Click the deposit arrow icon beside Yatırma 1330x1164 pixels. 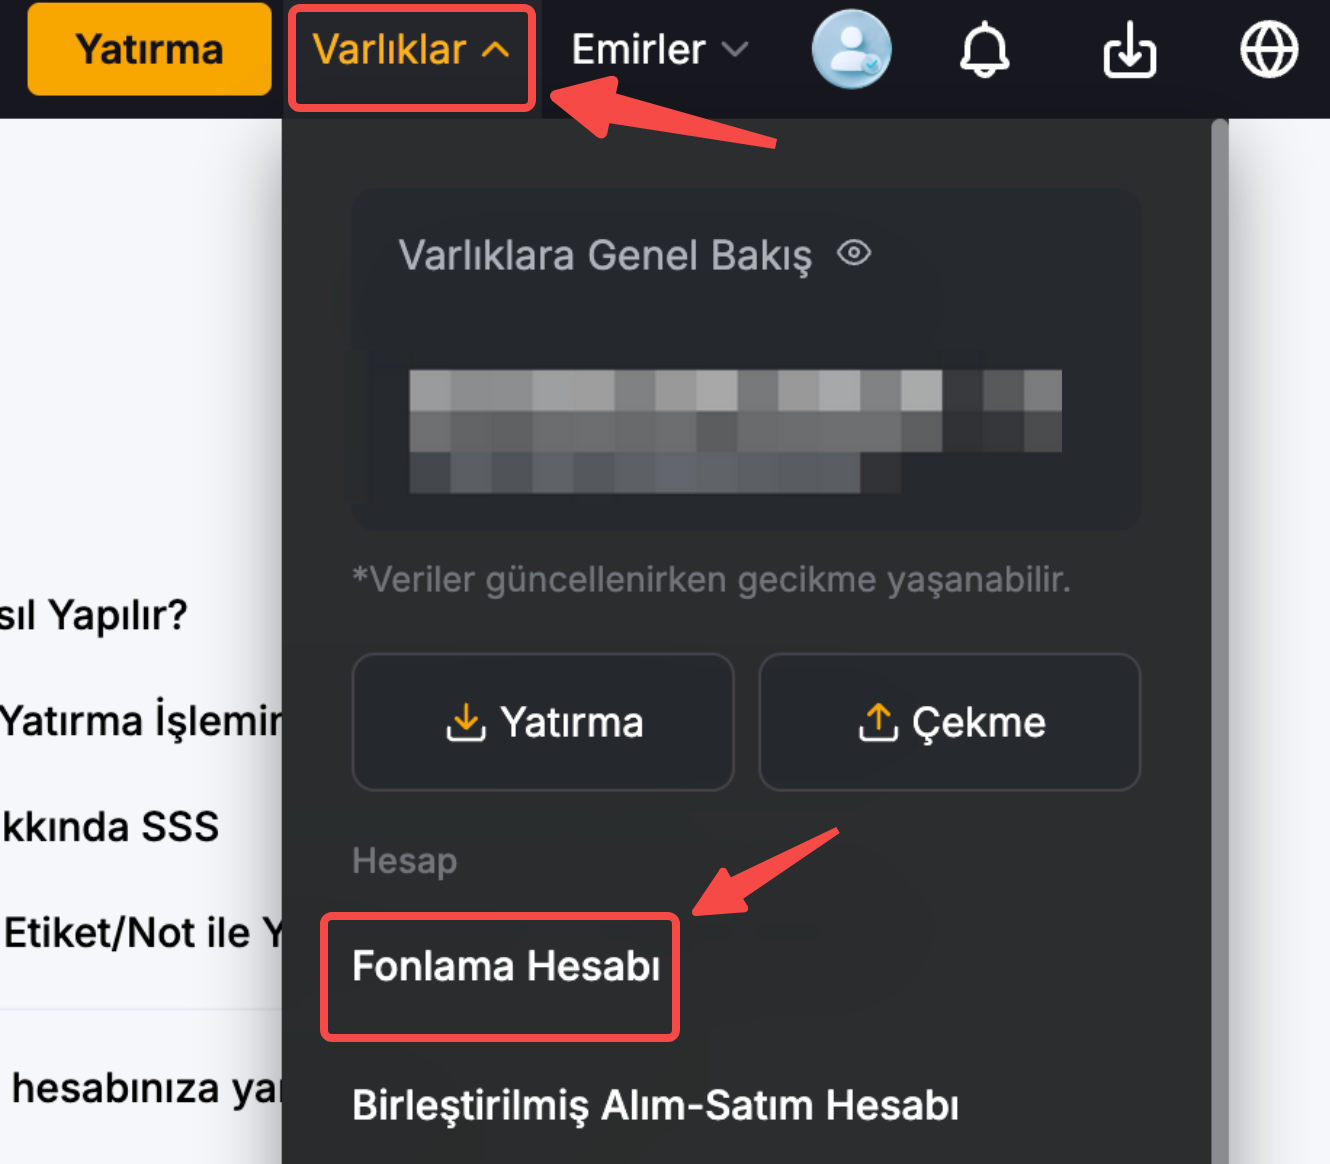[465, 722]
